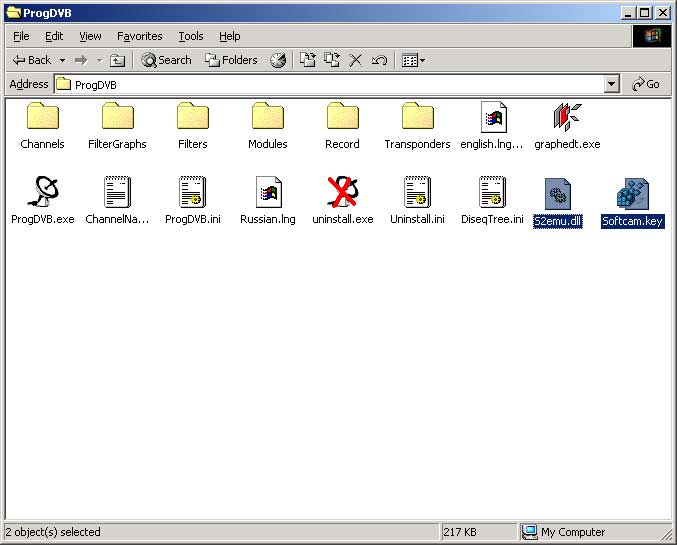This screenshot has width=677, height=545.
Task: Open the Edit menu
Action: [54, 36]
